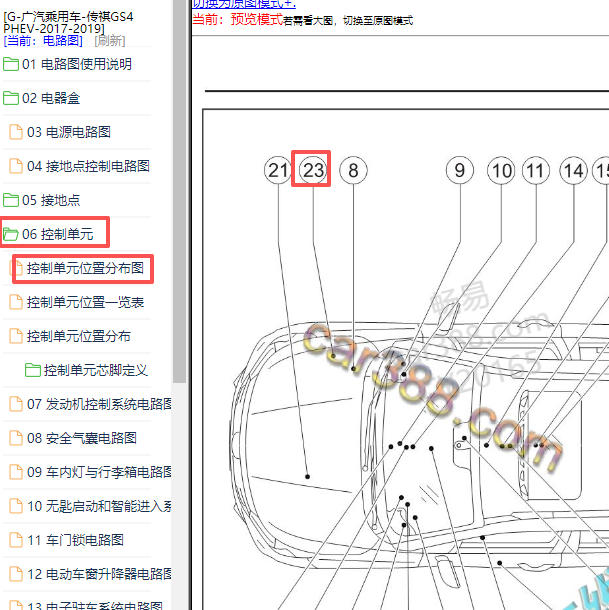Select 控制单元位置分布图 entry
This screenshot has height=610, width=609.
(85, 268)
